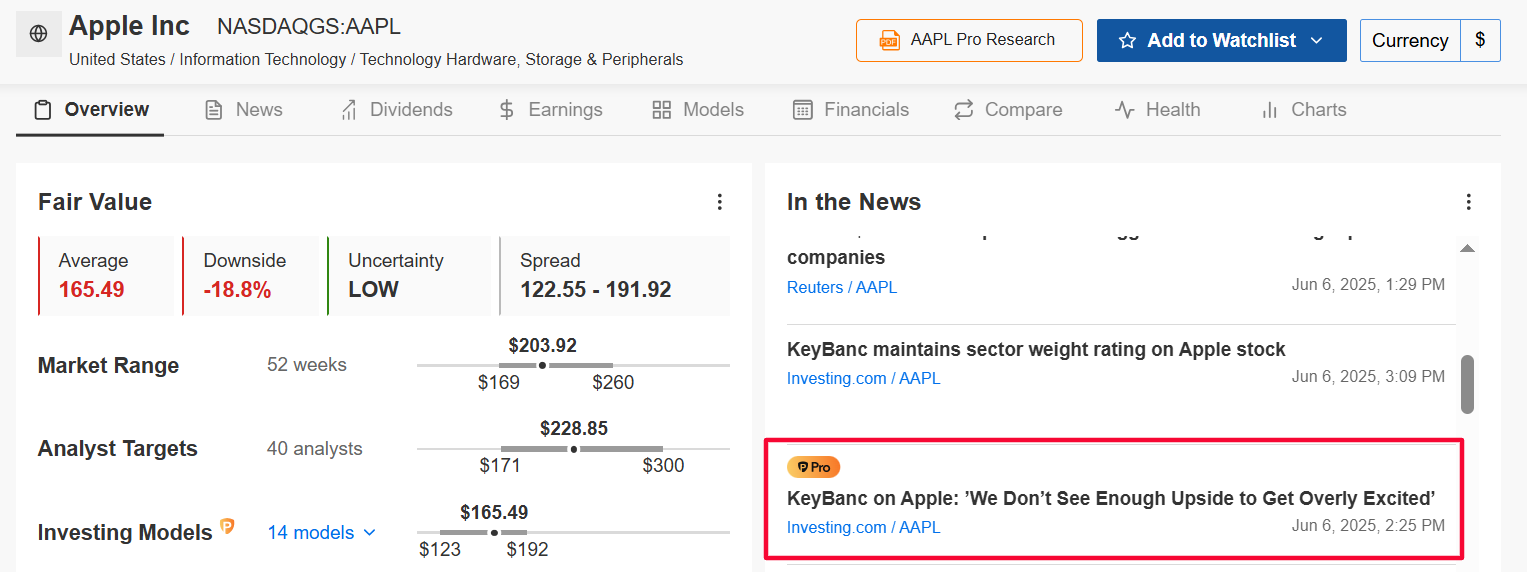Click the PDF icon in AAPL Pro Research

point(889,40)
